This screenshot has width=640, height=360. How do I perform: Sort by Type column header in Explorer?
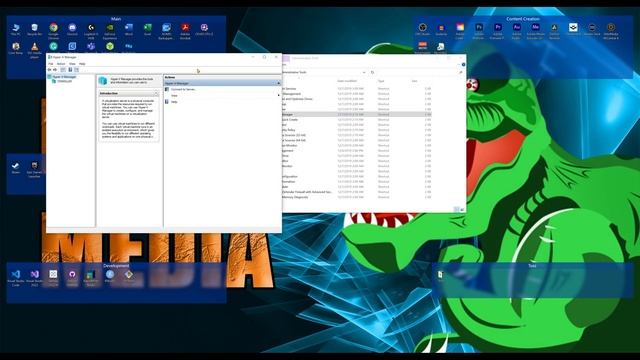coord(381,81)
